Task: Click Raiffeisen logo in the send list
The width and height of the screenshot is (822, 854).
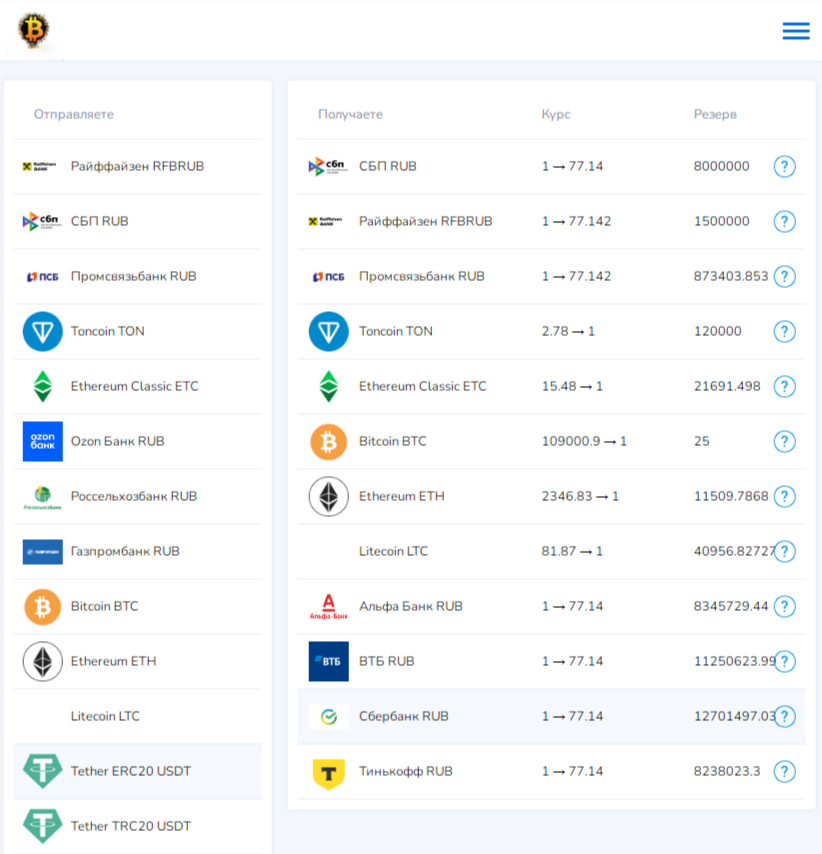Action: 39,166
